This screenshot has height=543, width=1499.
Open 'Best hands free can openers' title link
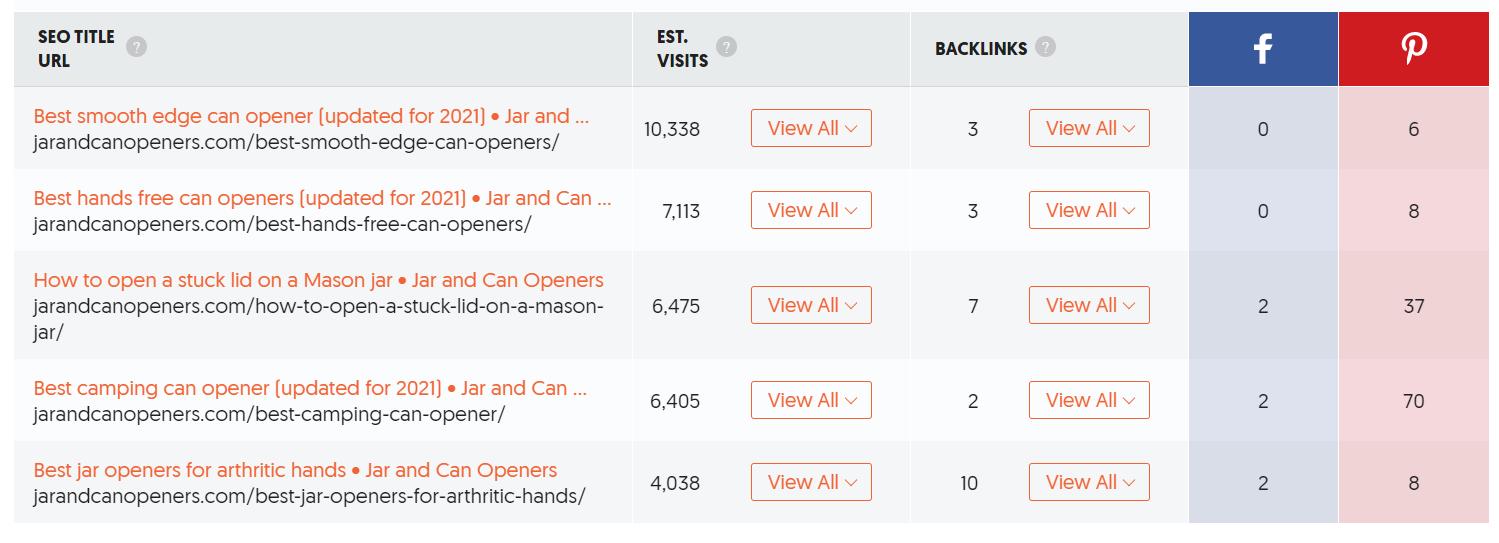tap(322, 198)
